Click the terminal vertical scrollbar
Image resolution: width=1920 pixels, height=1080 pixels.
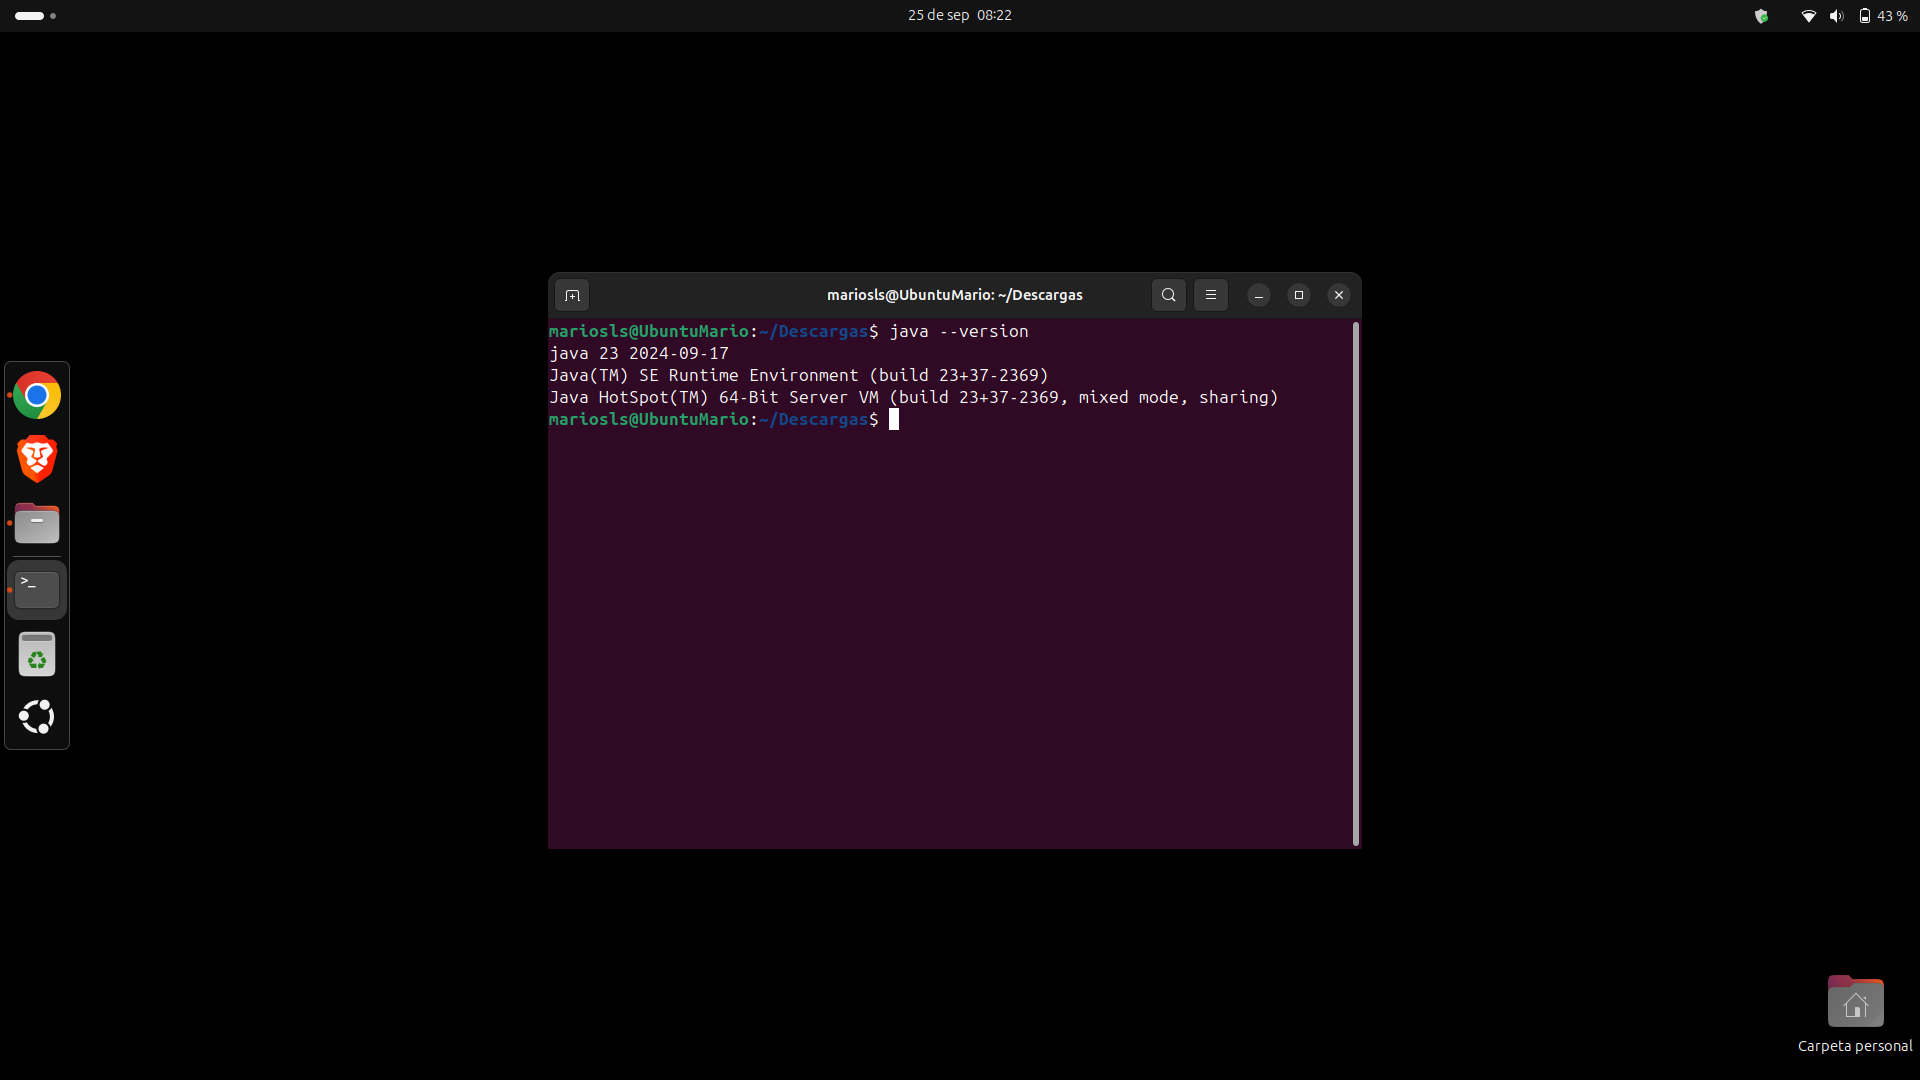click(x=1355, y=584)
